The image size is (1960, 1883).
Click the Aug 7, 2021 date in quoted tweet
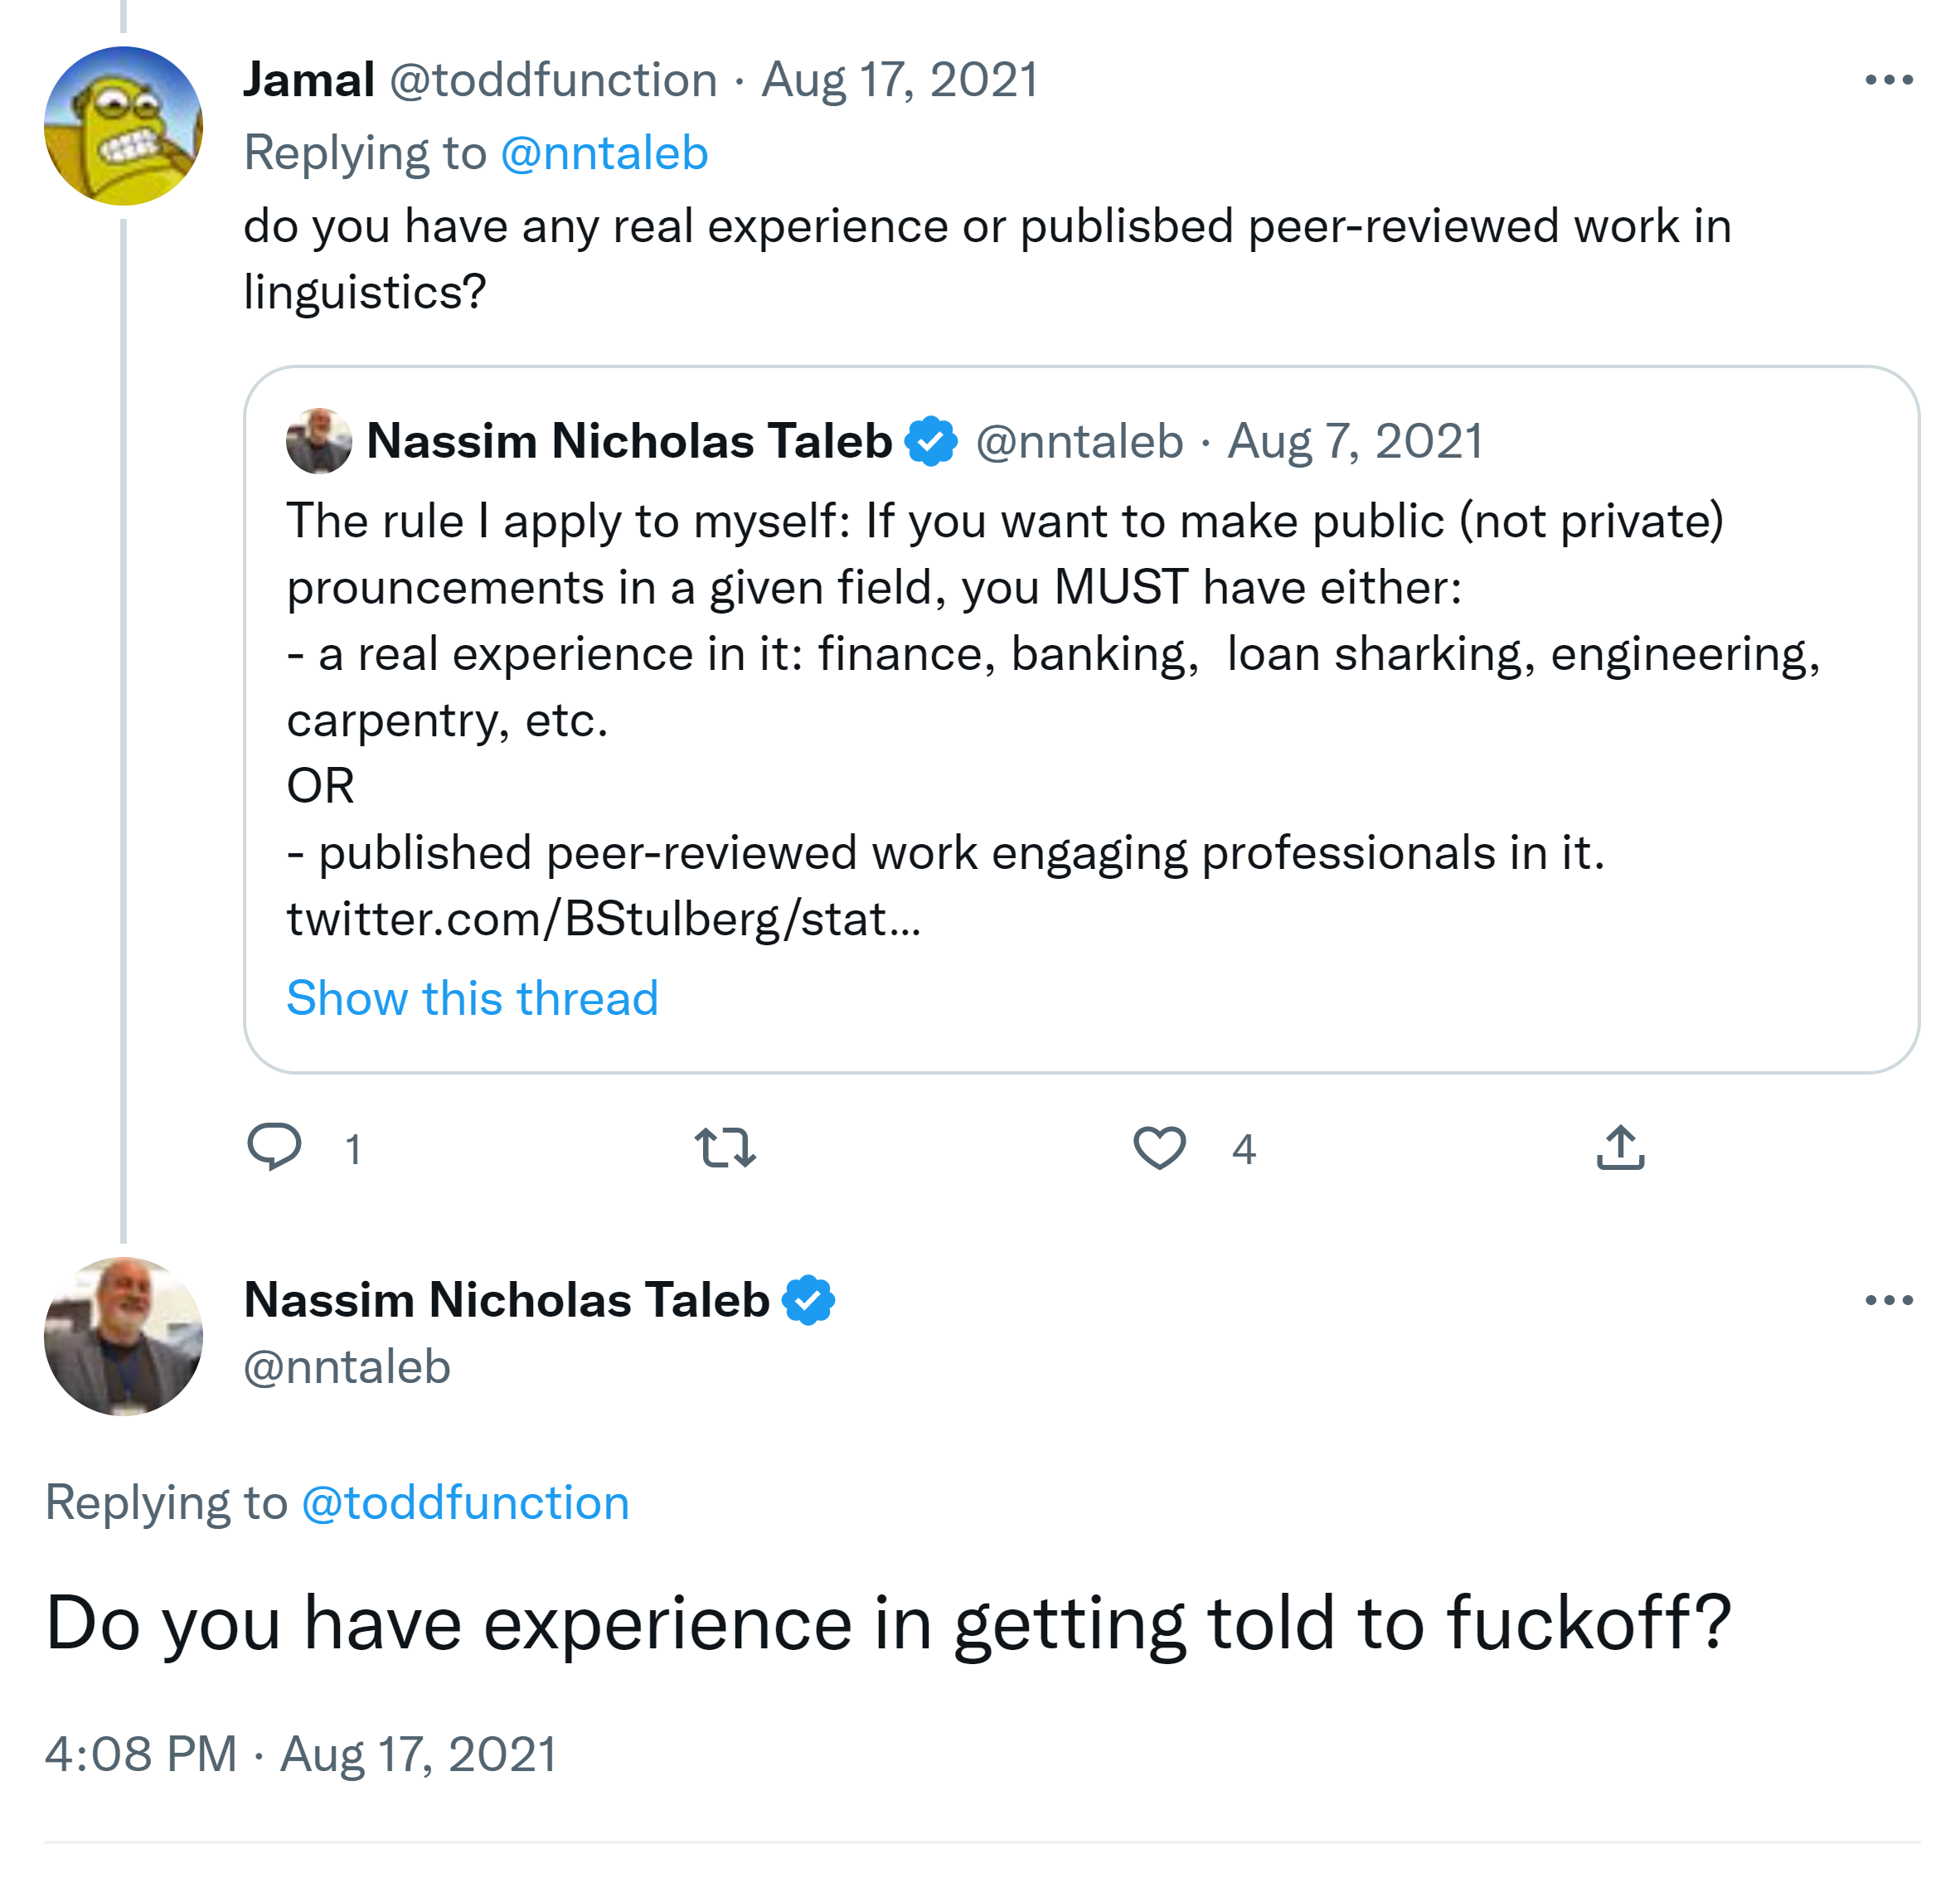[x=1355, y=441]
